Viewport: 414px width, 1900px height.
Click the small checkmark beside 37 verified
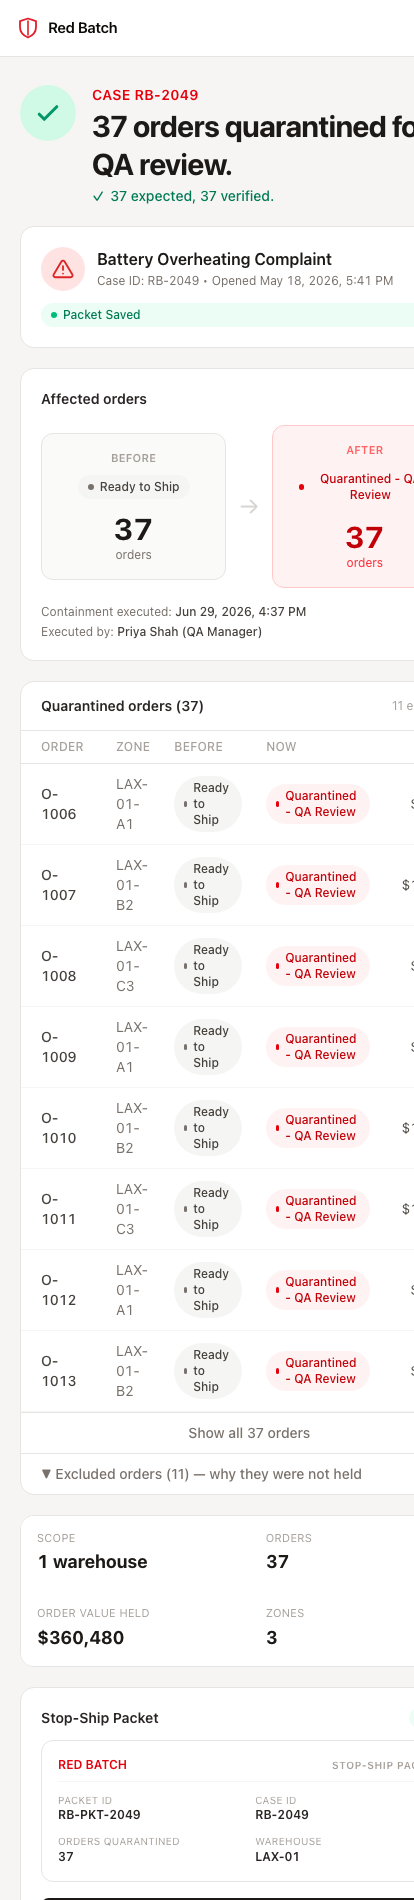[98, 197]
